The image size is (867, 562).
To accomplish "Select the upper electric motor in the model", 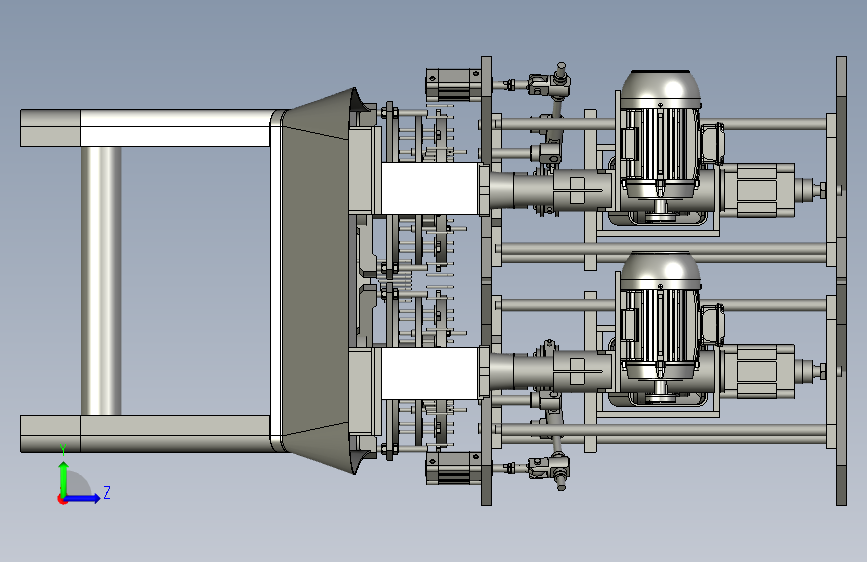I will coord(660,145).
